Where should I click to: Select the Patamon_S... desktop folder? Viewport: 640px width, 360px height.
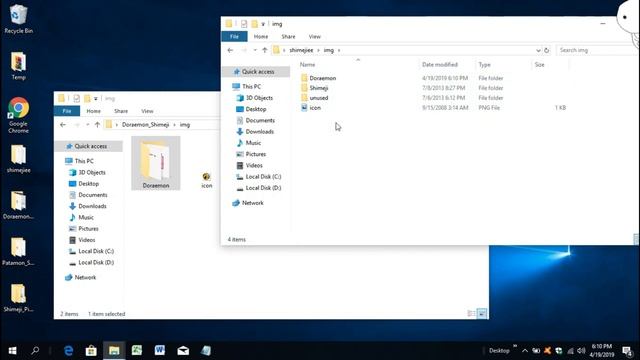point(18,252)
